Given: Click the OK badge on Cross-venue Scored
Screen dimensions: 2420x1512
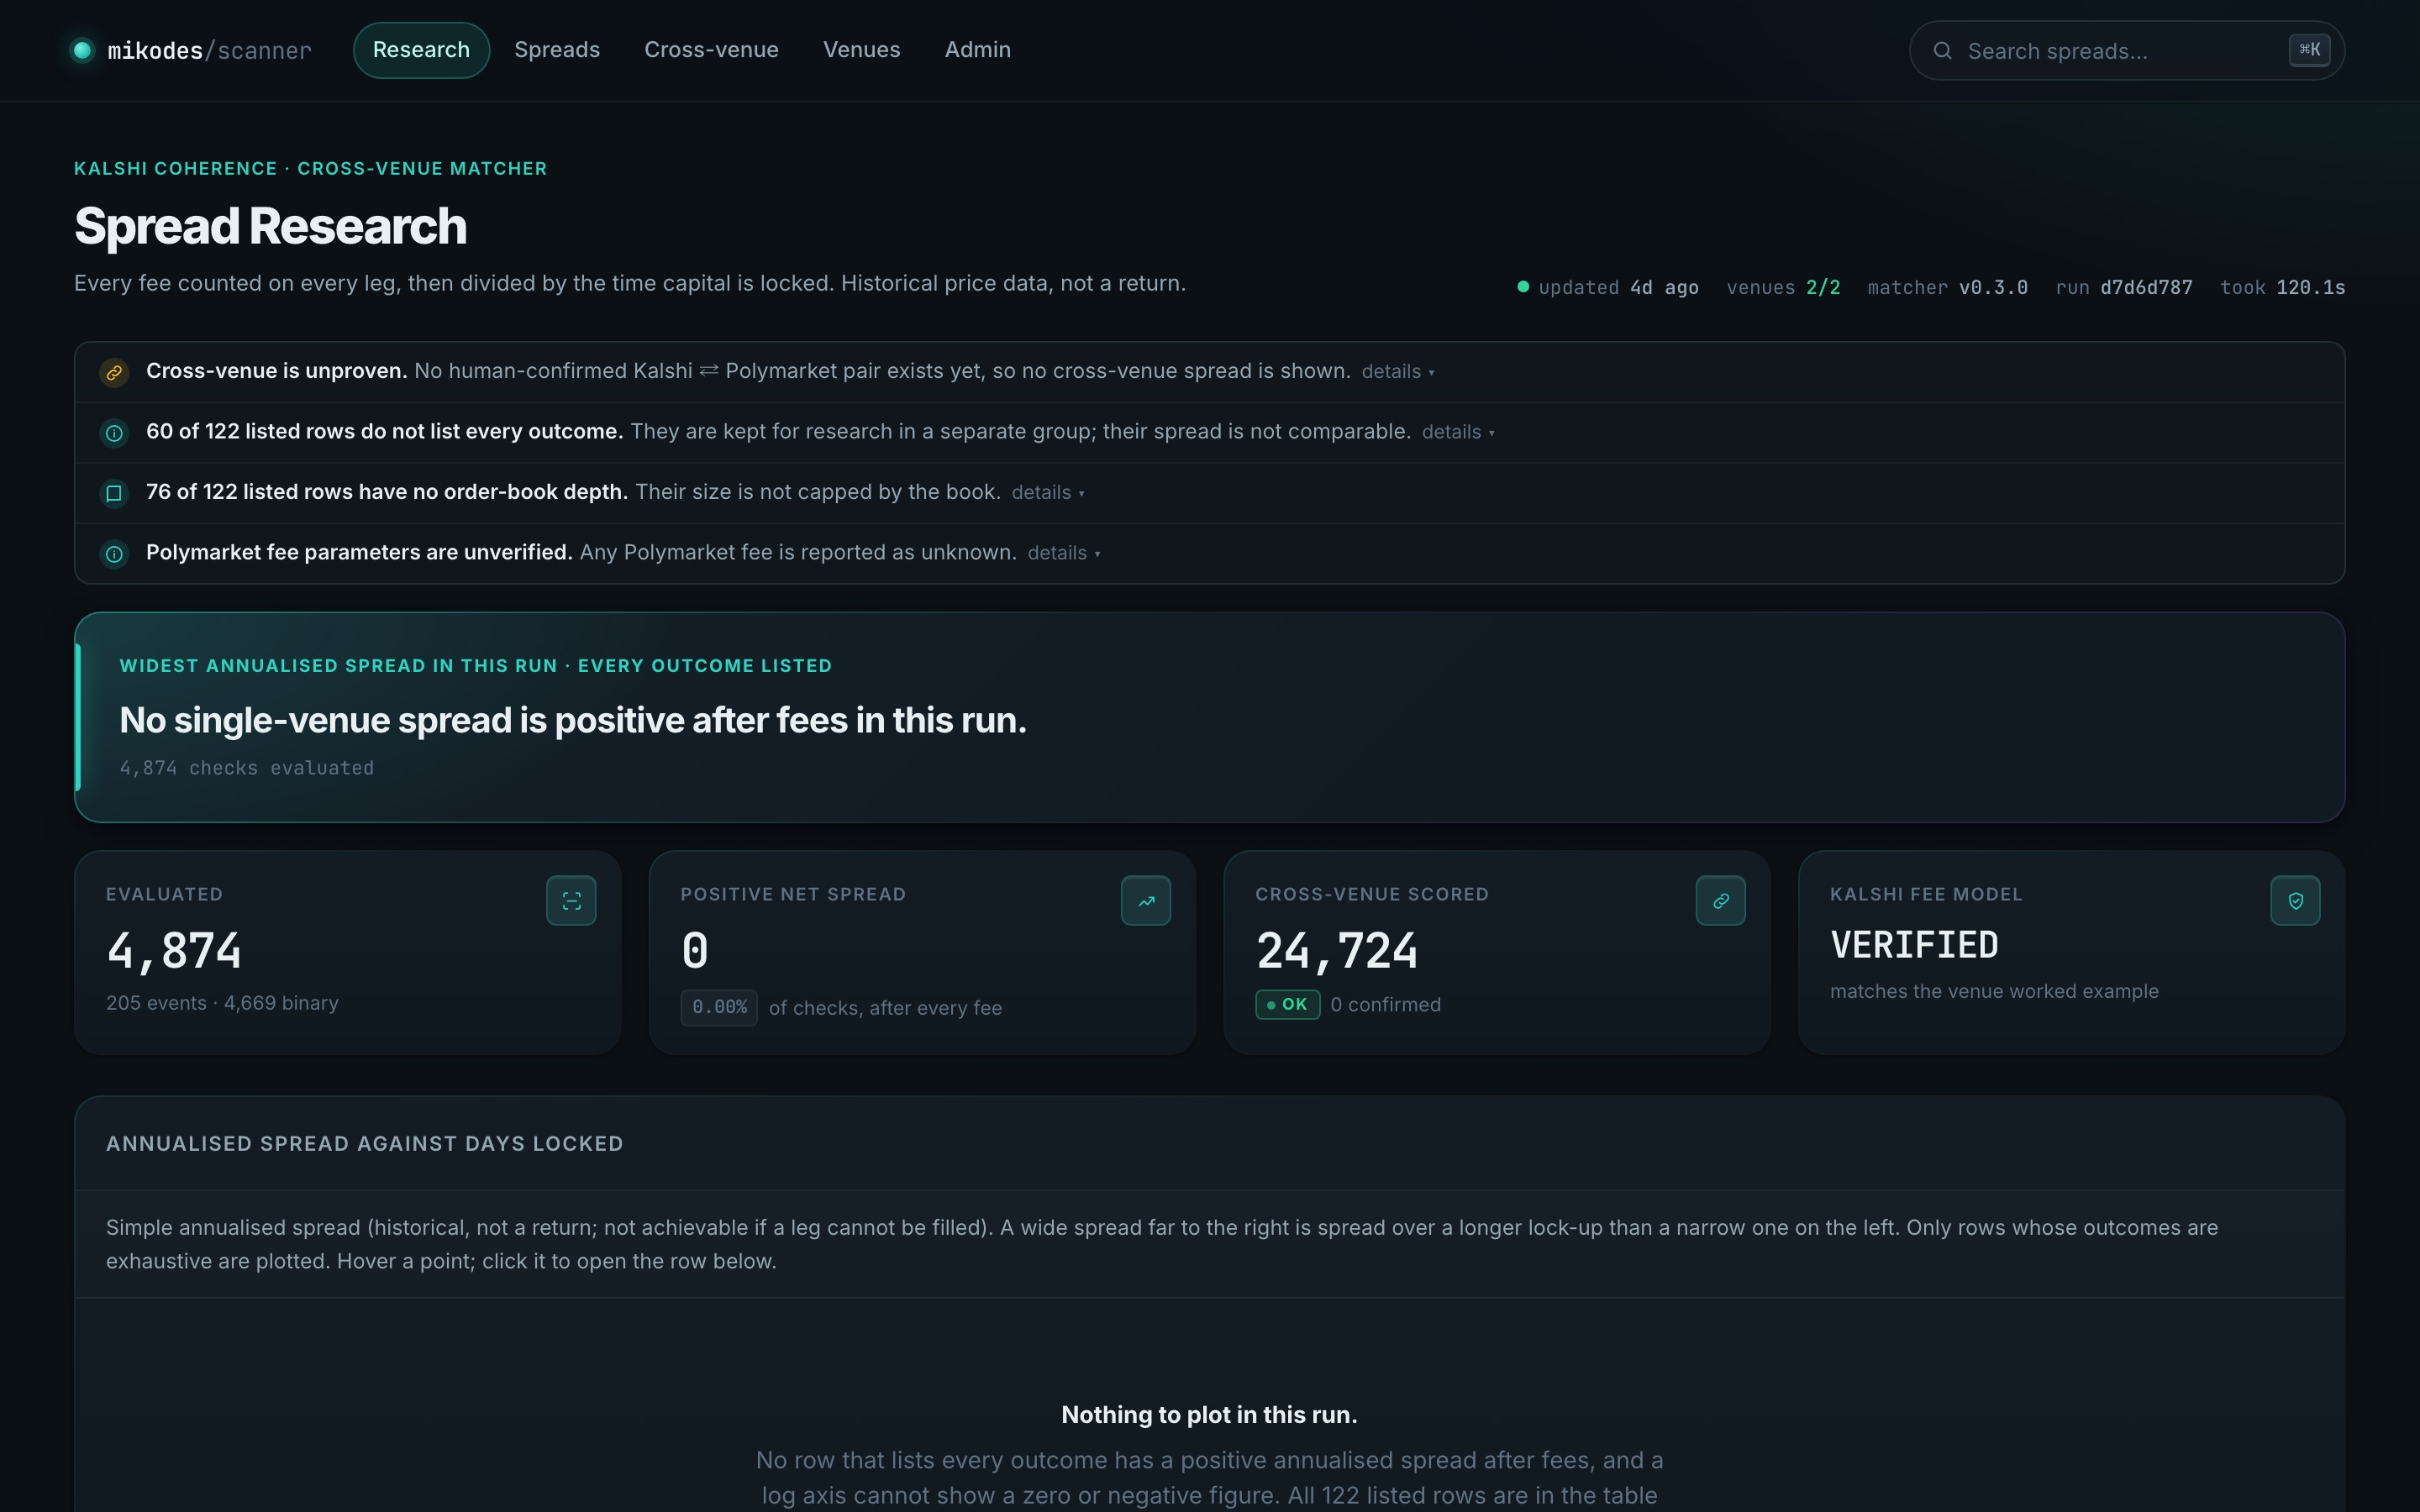Looking at the screenshot, I should click(1287, 1004).
